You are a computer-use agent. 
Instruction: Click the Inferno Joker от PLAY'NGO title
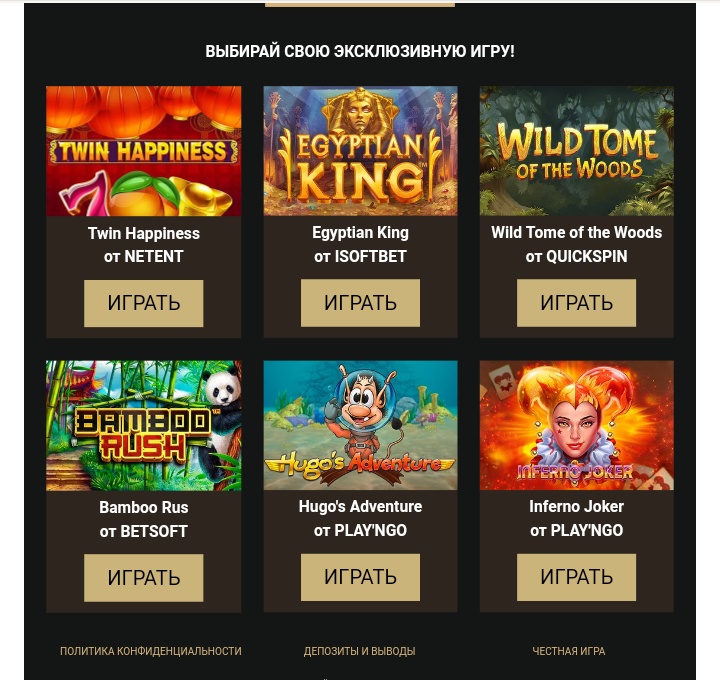pyautogui.click(x=577, y=518)
